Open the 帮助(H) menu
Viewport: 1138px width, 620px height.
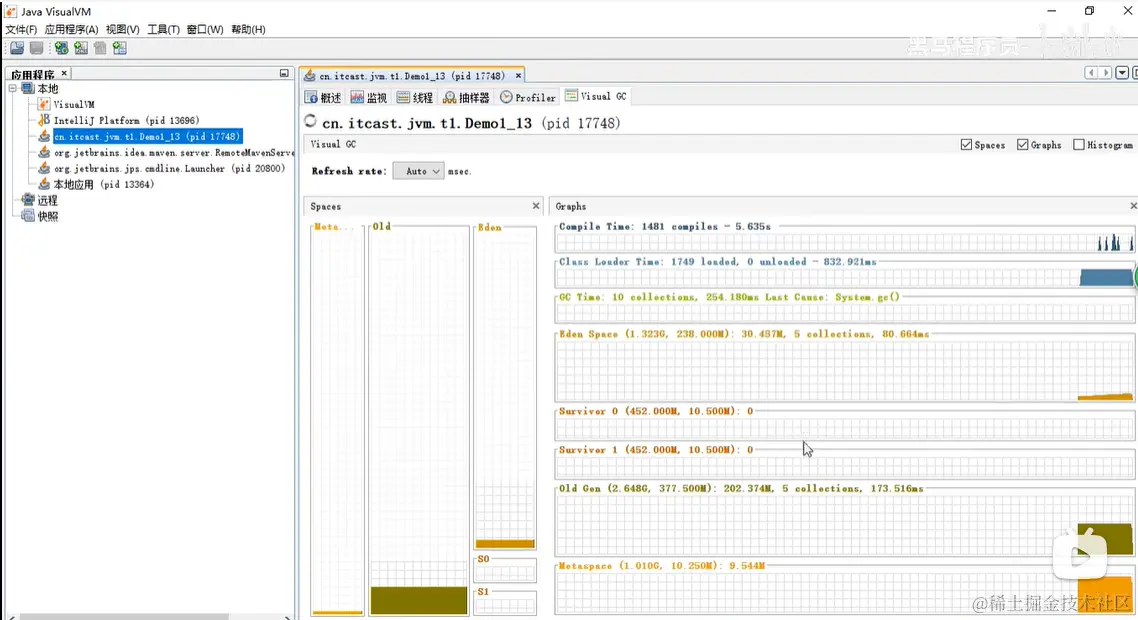pyautogui.click(x=248, y=29)
